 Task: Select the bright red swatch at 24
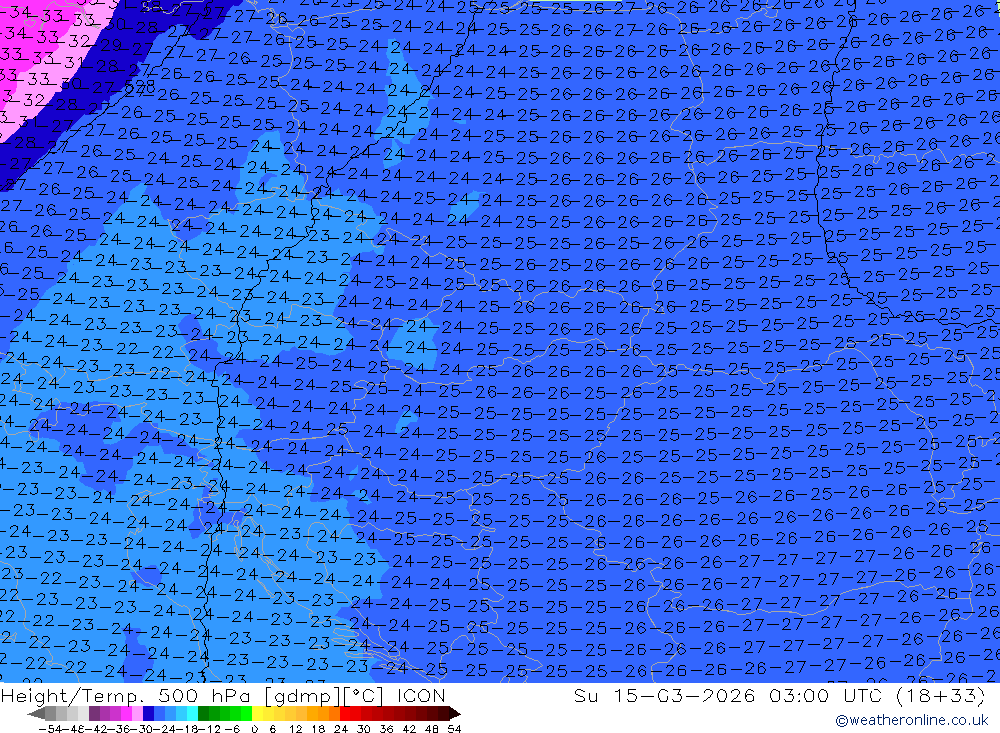pyautogui.click(x=344, y=713)
